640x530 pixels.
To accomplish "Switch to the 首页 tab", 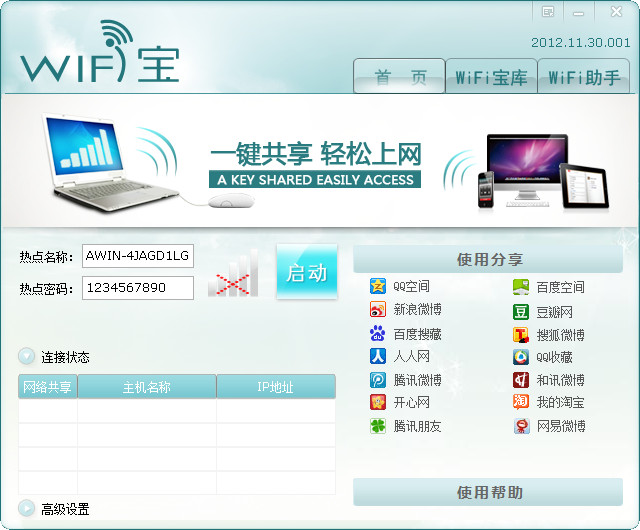I will pos(399,76).
